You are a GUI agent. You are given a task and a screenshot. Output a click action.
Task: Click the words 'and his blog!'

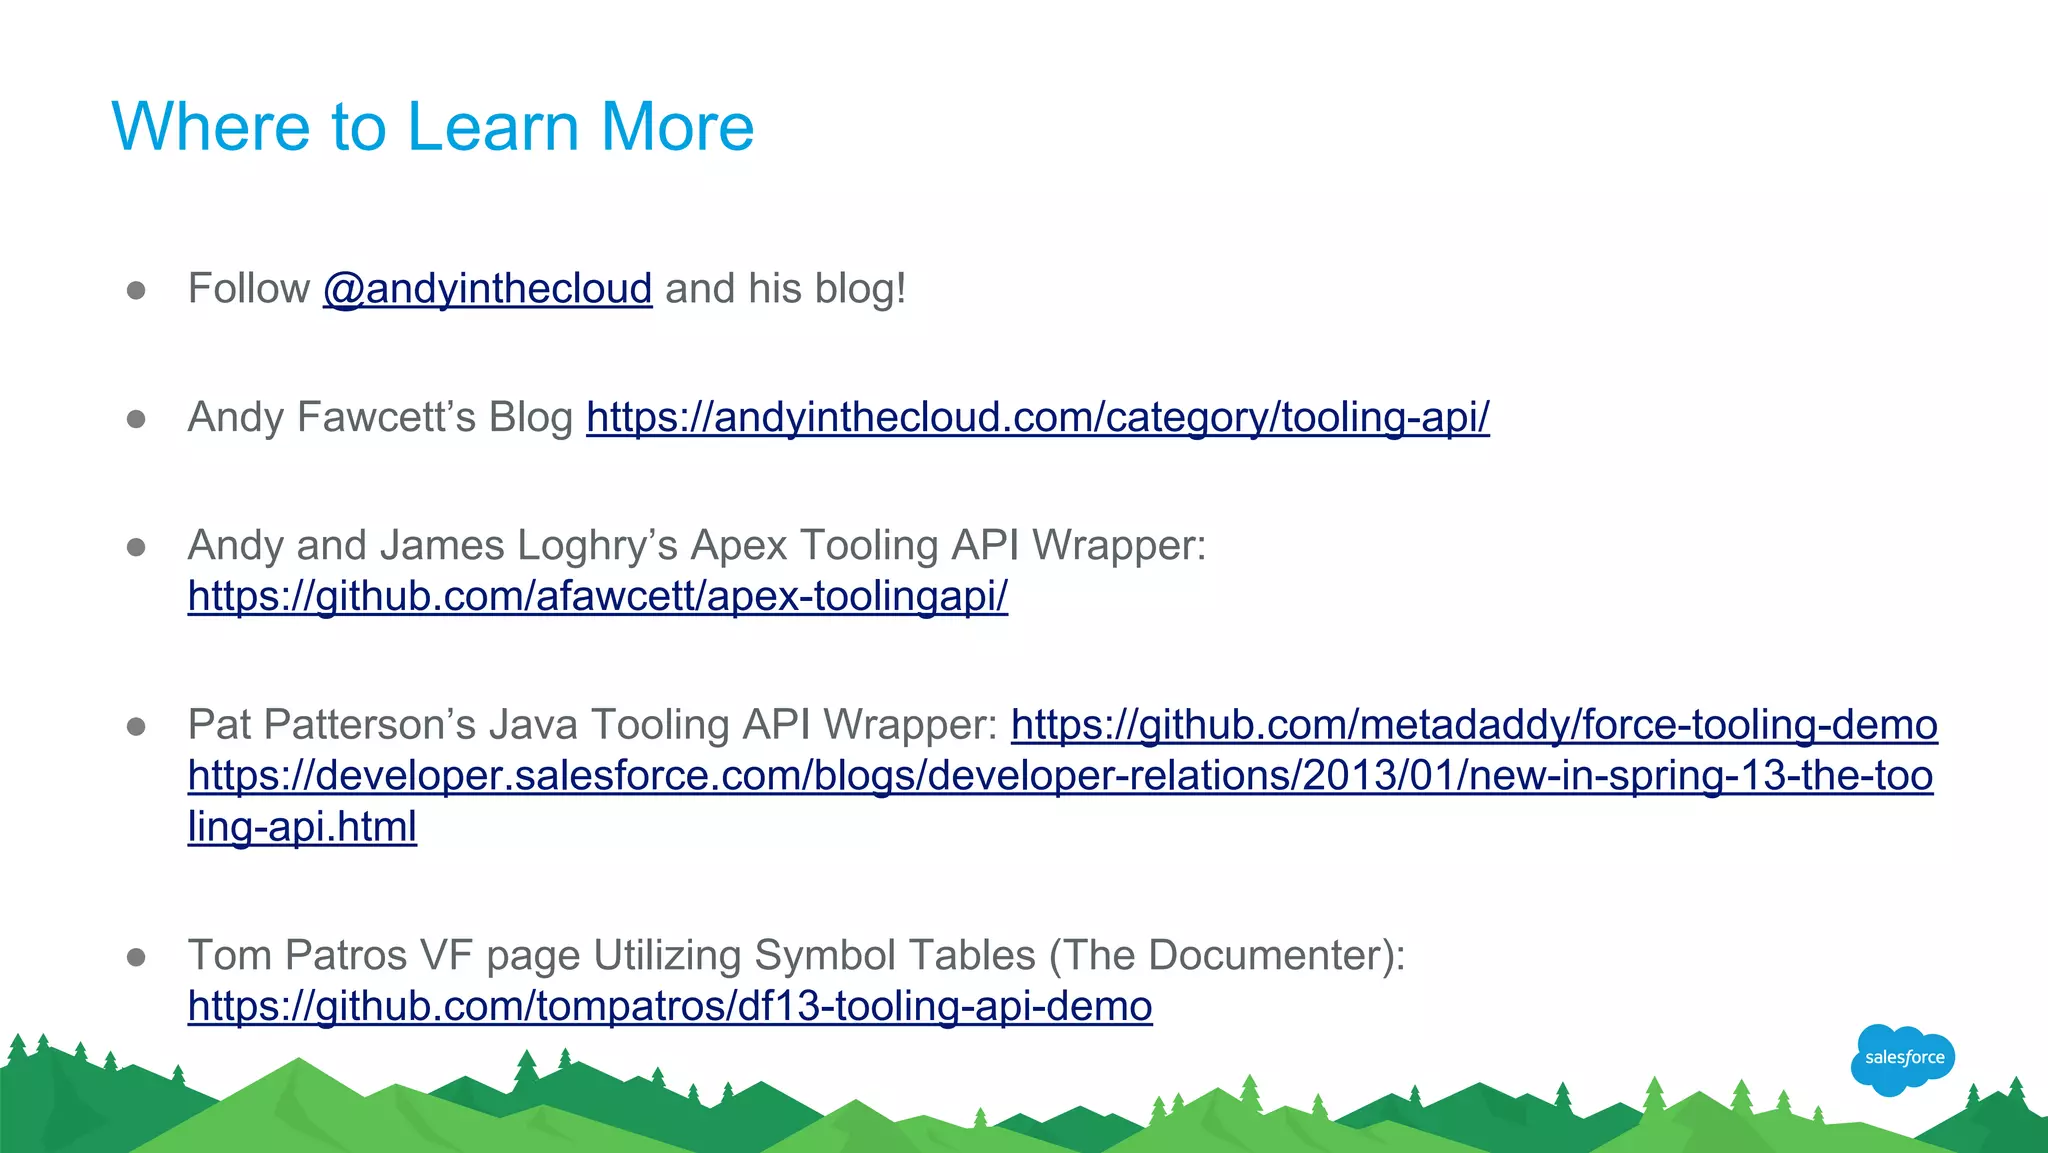[786, 289]
